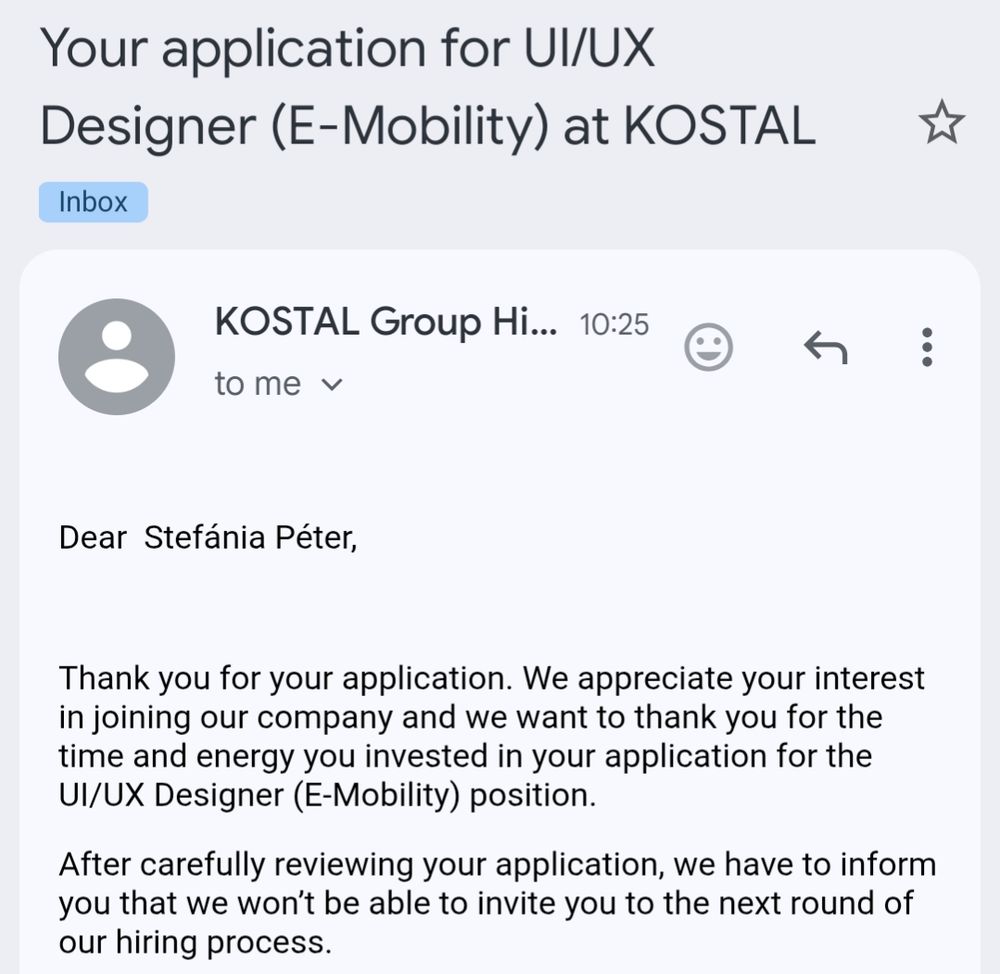Reply to KOSTAL Group using the arrow icon
1000x974 pixels.
pyautogui.click(x=825, y=347)
